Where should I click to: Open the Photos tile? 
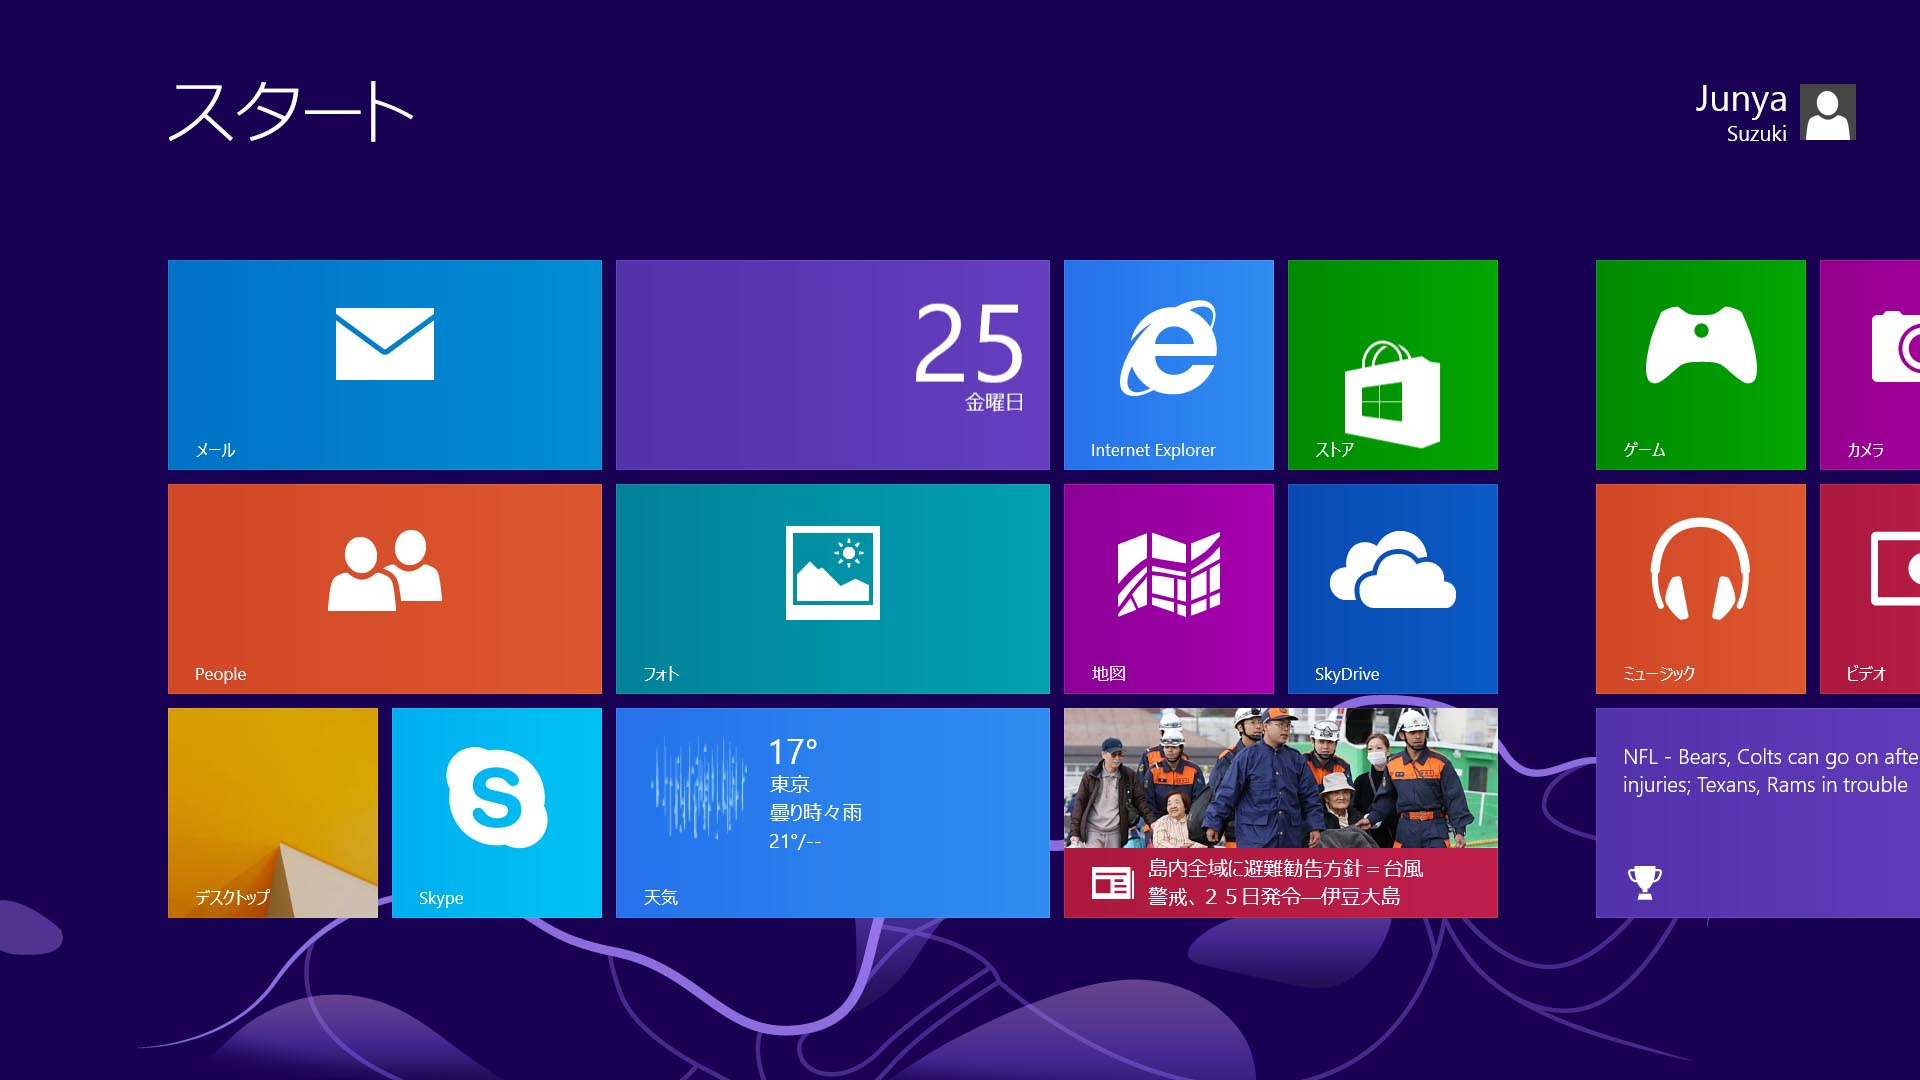[832, 587]
